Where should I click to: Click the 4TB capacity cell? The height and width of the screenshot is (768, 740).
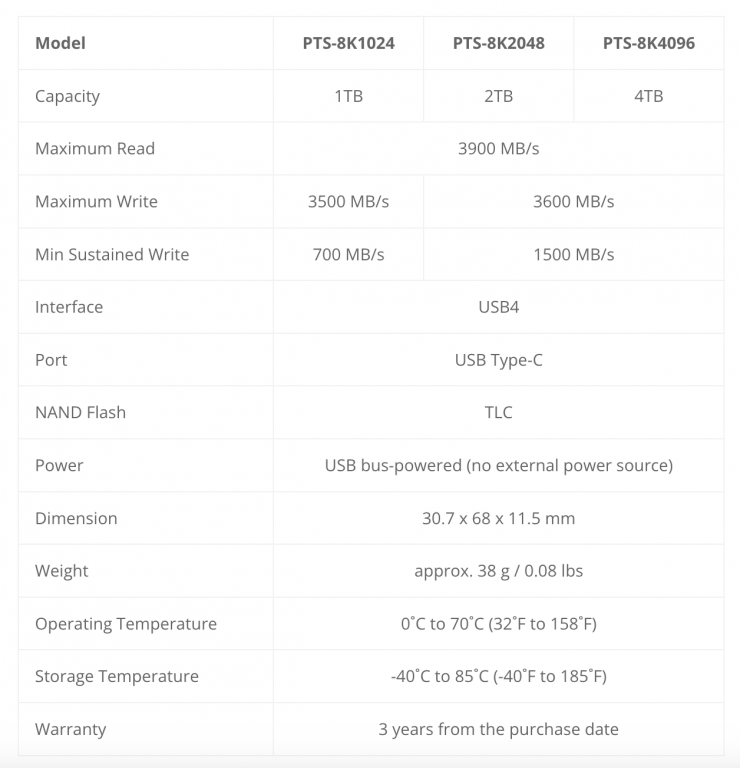coord(648,96)
